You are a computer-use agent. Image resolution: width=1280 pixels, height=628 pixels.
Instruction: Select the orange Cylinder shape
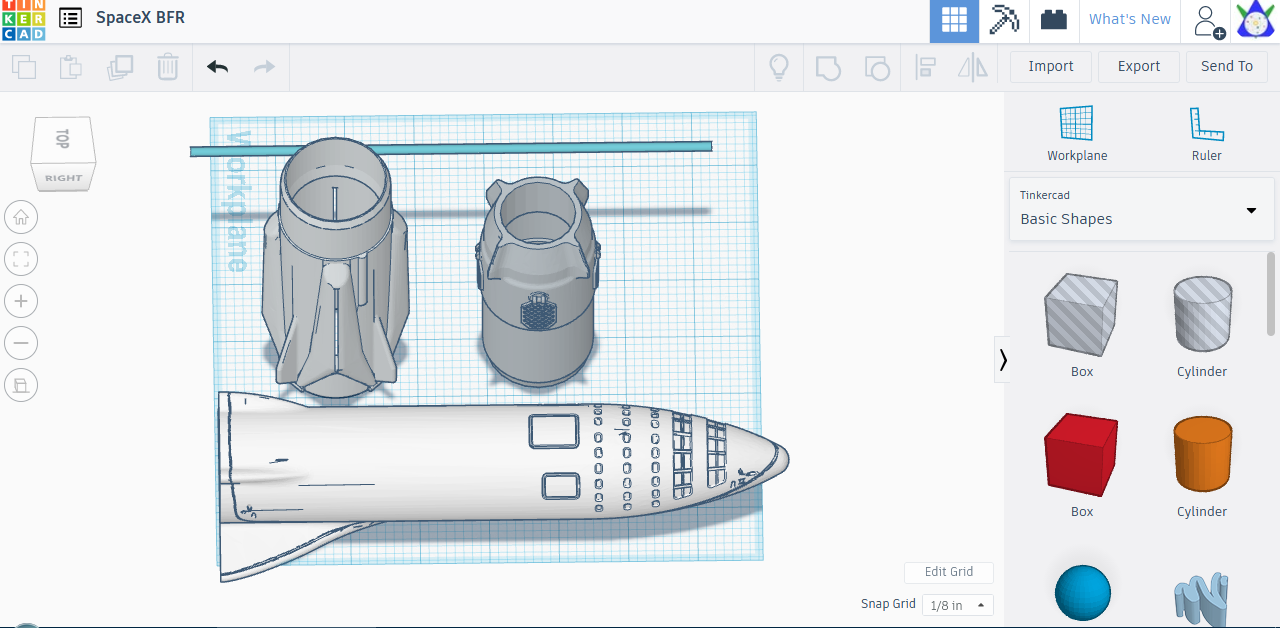pyautogui.click(x=1202, y=455)
